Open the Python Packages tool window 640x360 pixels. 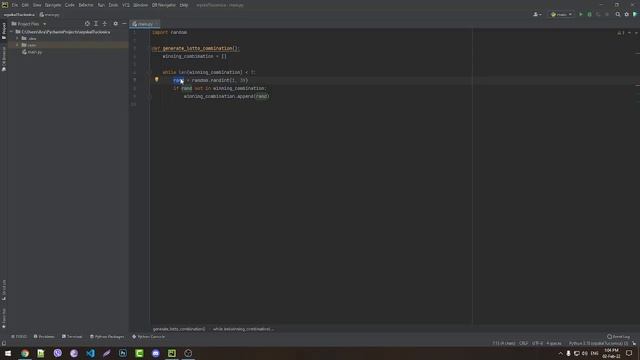pyautogui.click(x=107, y=337)
